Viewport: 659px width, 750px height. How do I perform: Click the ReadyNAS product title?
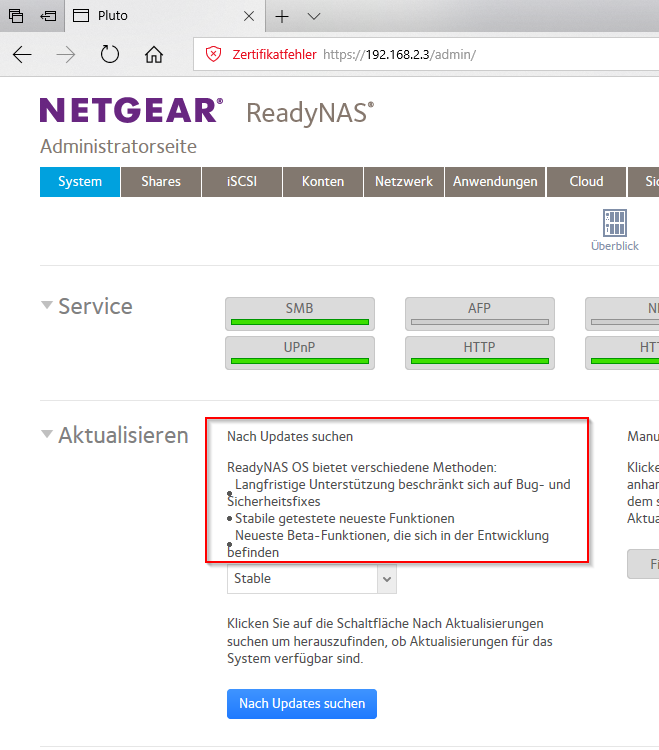[x=310, y=113]
